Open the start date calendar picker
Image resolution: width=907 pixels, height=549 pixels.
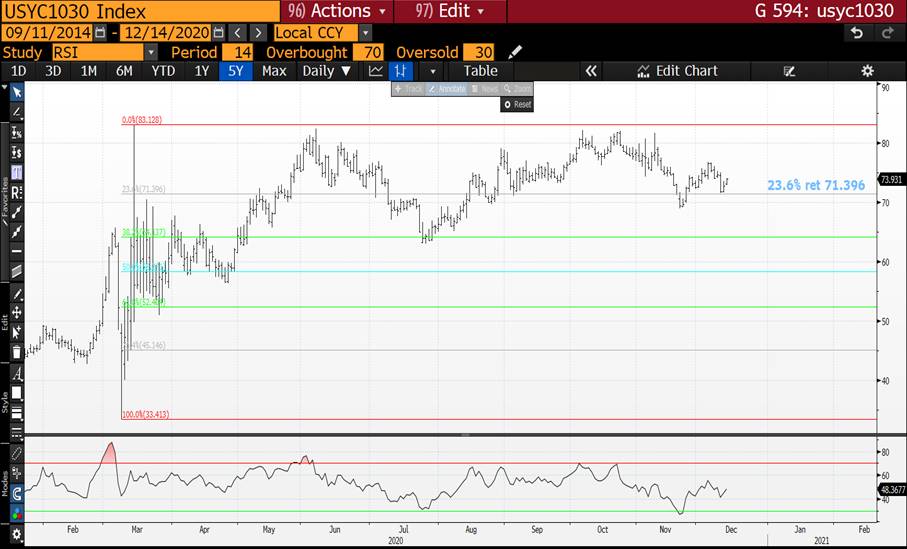[100, 33]
